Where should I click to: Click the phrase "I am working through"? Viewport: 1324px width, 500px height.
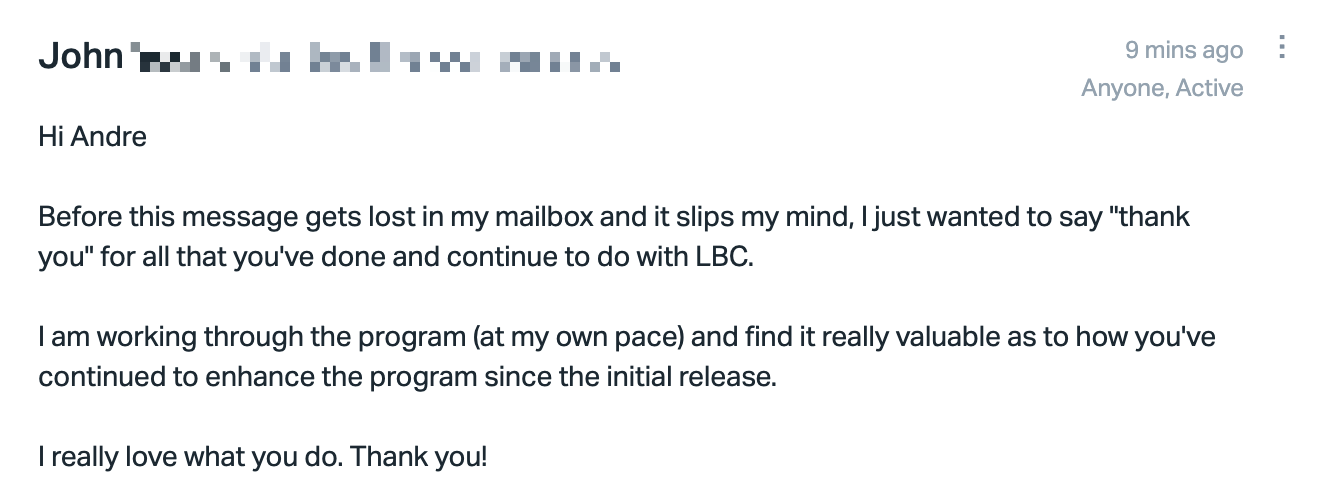tap(118, 336)
